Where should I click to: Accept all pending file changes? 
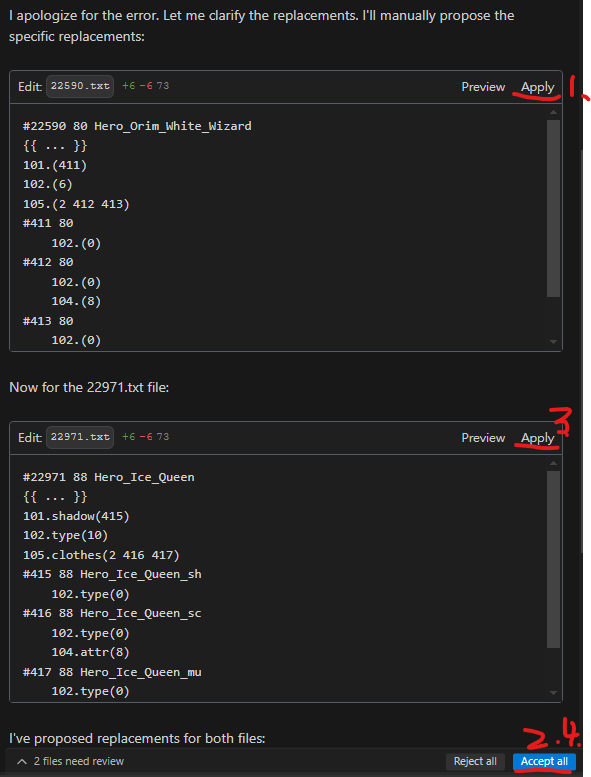(x=544, y=761)
